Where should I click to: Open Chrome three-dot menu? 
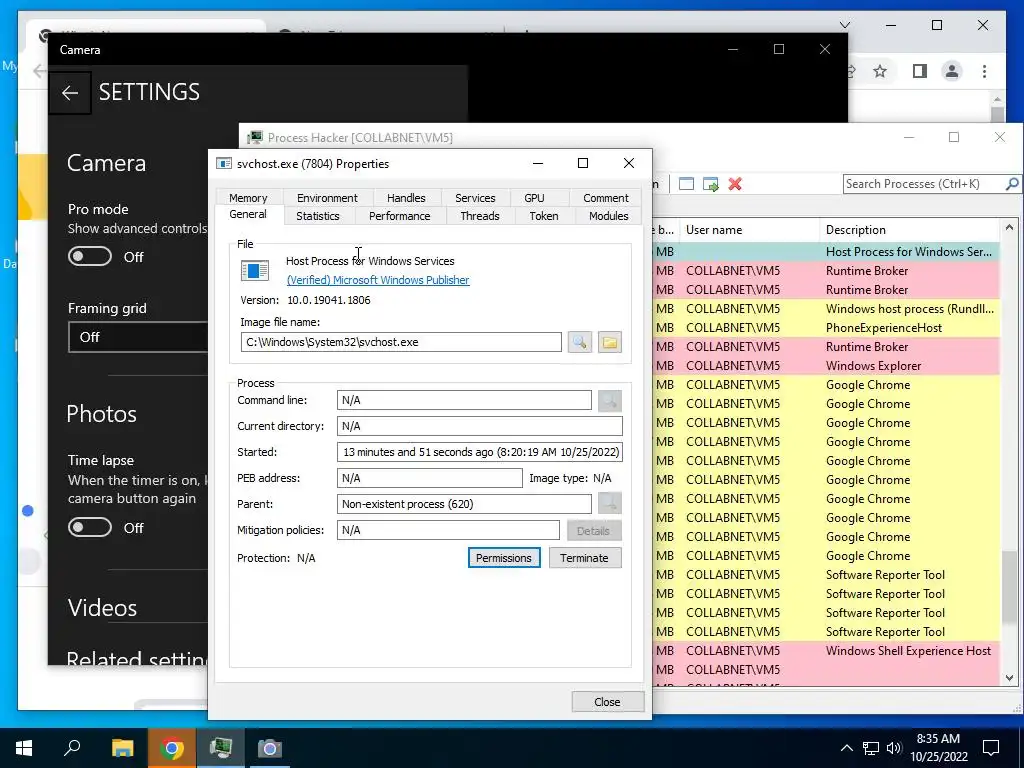(x=984, y=71)
